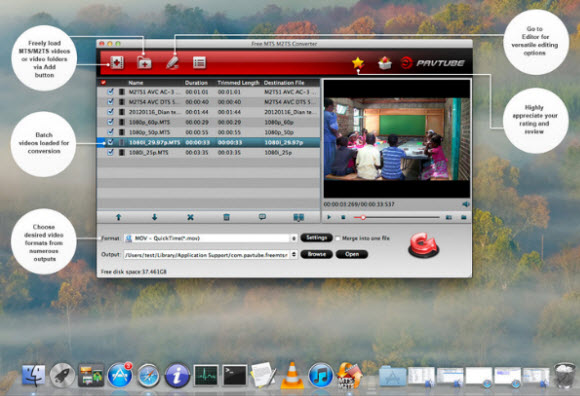Open MTS M2TS Converter dock icon

click(x=350, y=375)
